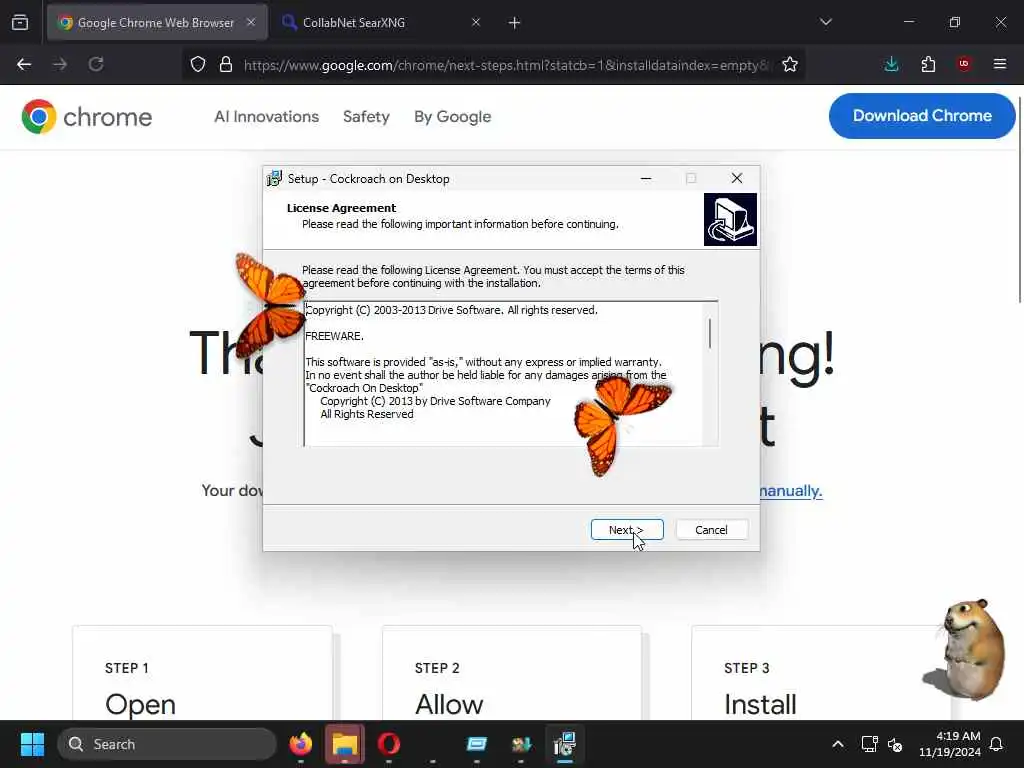Viewport: 1024px width, 768px height.
Task: Minimize the Setup dialog window
Action: click(x=646, y=178)
